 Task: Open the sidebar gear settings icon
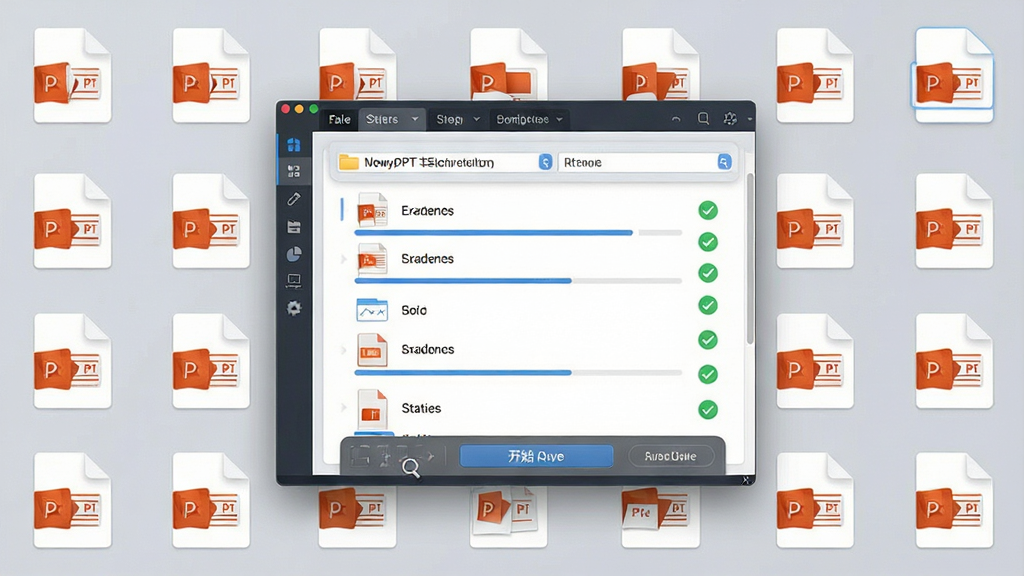click(x=294, y=308)
